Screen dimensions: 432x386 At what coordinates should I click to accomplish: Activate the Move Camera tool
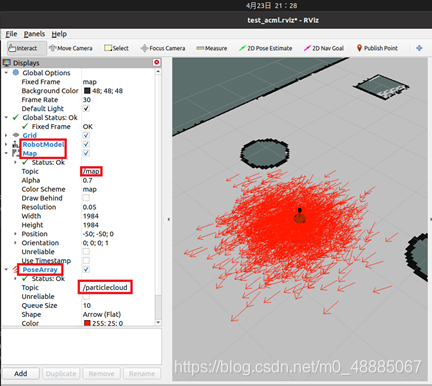pyautogui.click(x=71, y=48)
